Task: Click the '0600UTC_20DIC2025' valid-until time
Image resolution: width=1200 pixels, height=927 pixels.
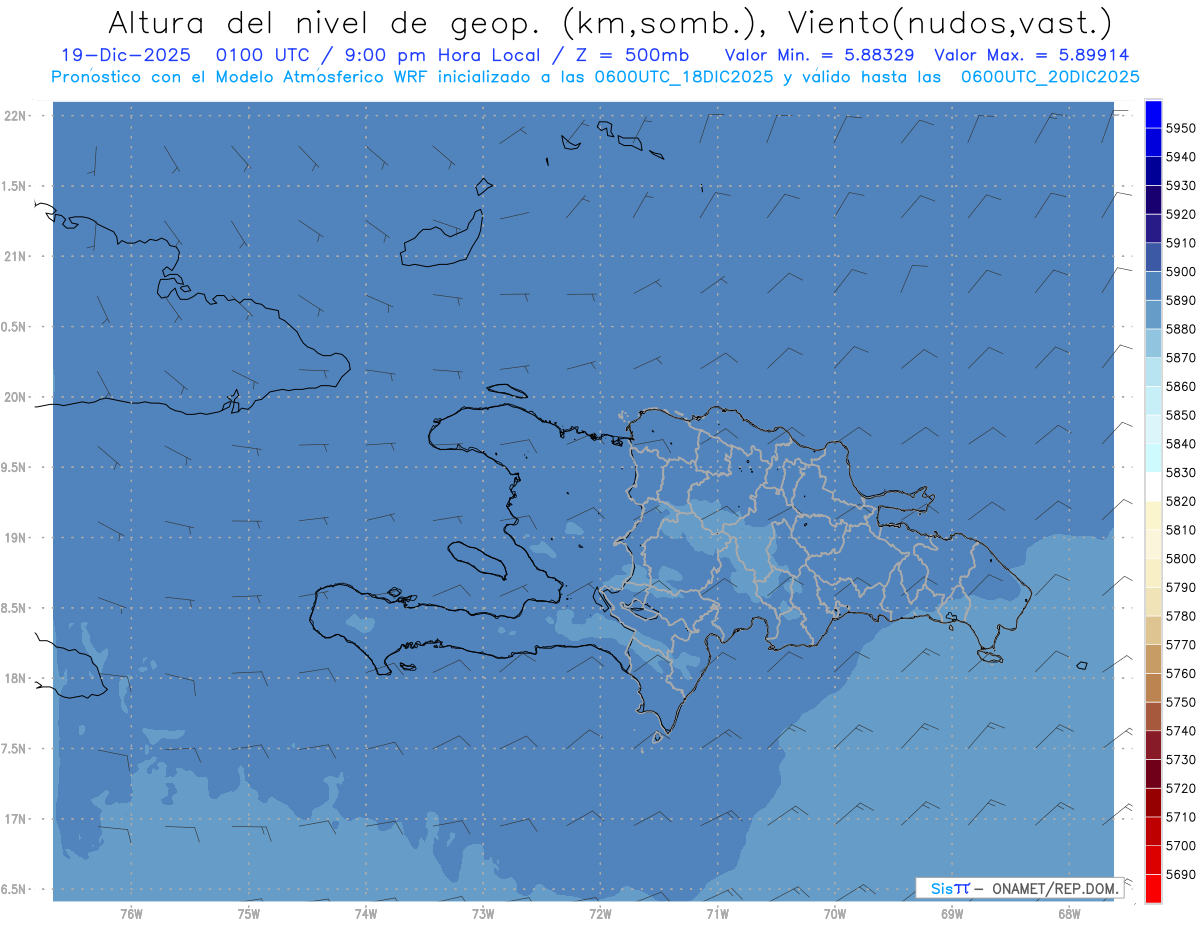Action: (x=1050, y=76)
